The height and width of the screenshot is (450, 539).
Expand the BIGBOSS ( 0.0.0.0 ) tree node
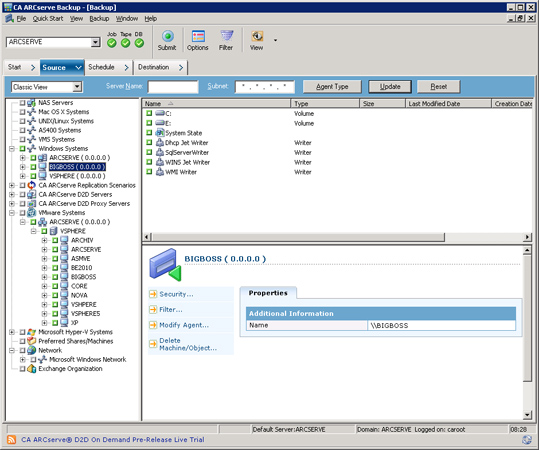tap(22, 167)
